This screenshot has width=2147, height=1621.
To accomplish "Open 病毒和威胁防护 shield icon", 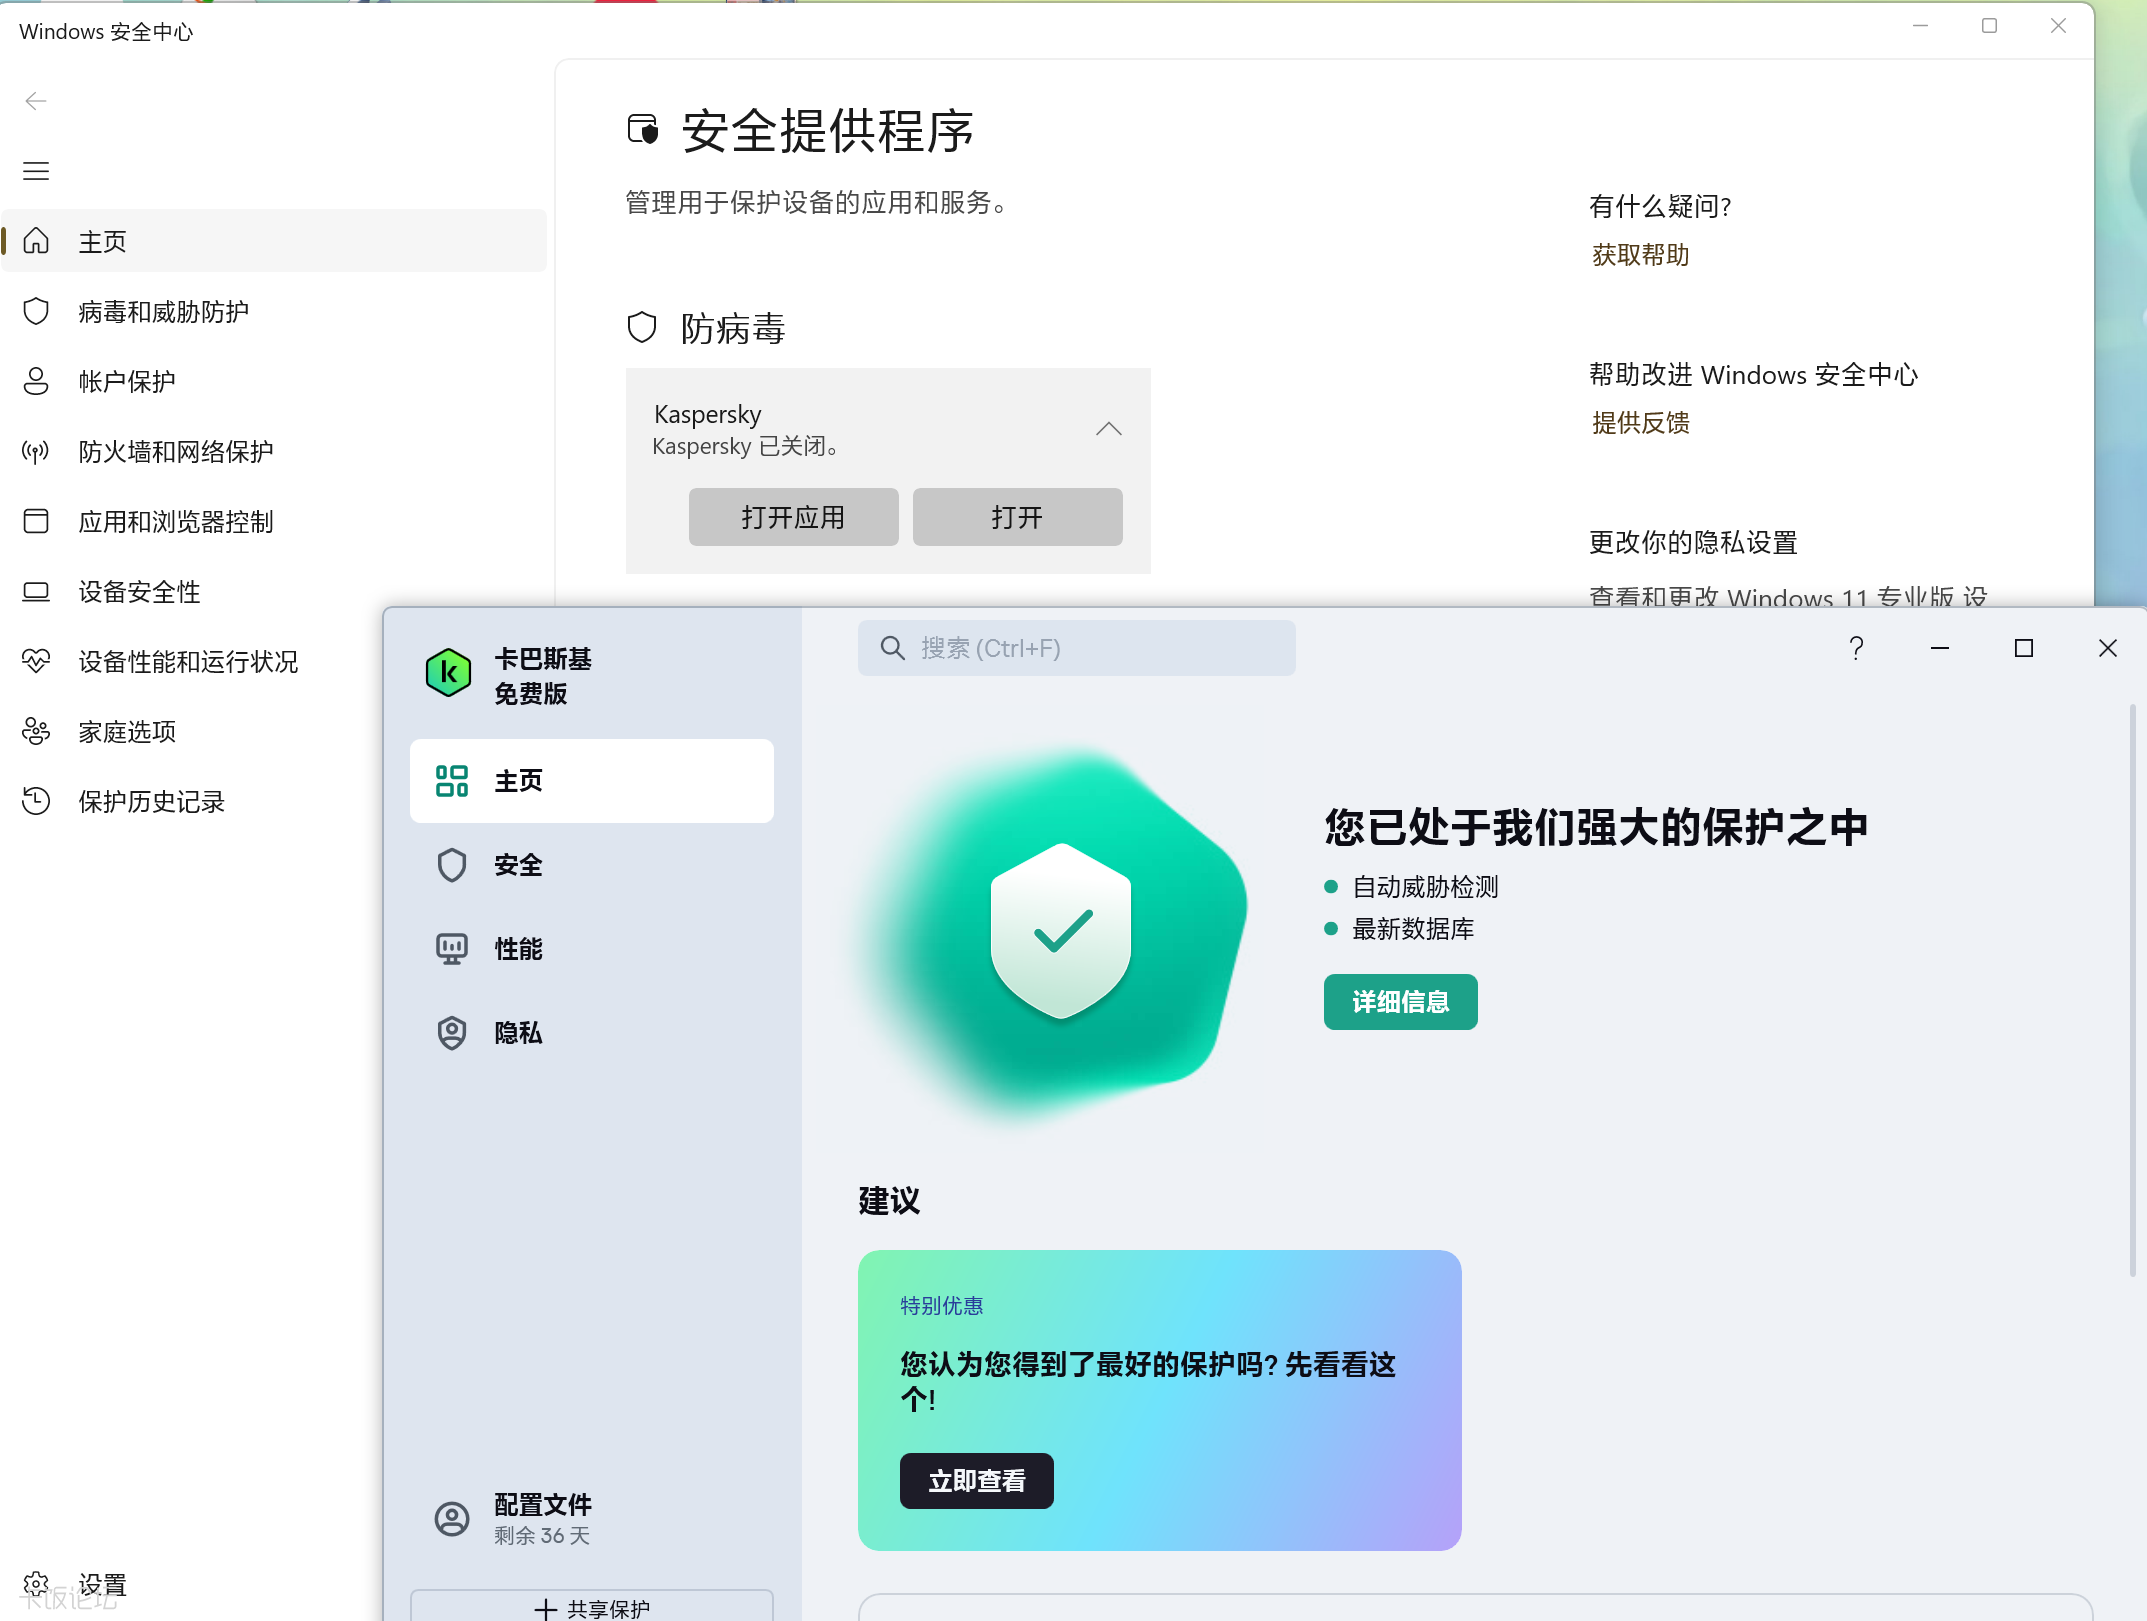I will click(36, 311).
